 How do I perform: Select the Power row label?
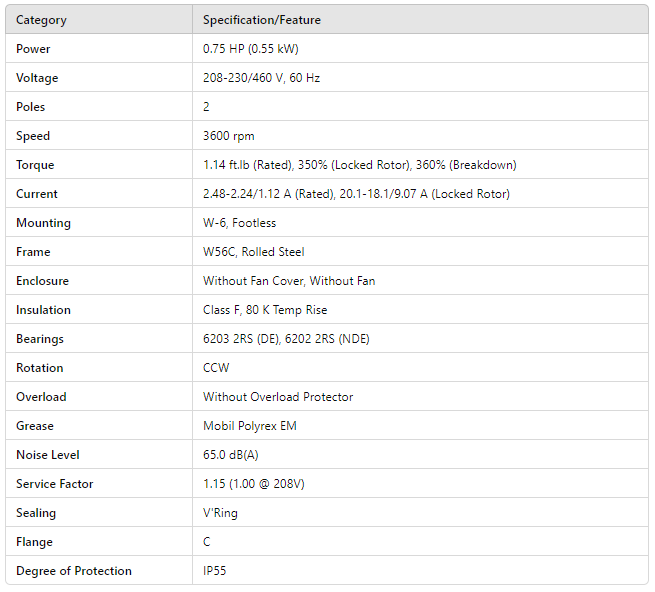point(33,49)
